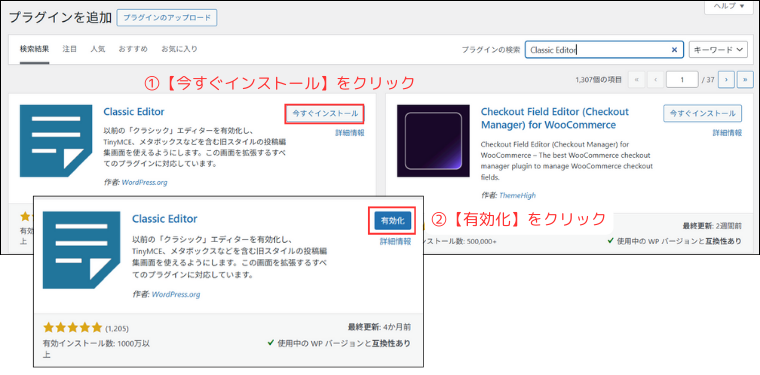Click the current page number field
Image resolution: width=760 pixels, height=375 pixels.
pyautogui.click(x=682, y=80)
